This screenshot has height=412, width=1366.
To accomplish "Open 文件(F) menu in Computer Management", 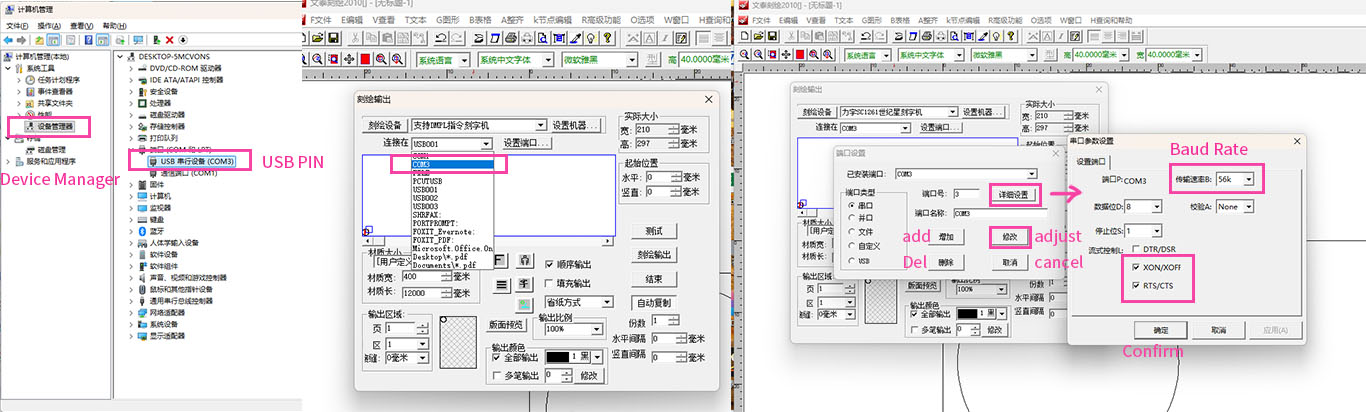I will tap(18, 26).
